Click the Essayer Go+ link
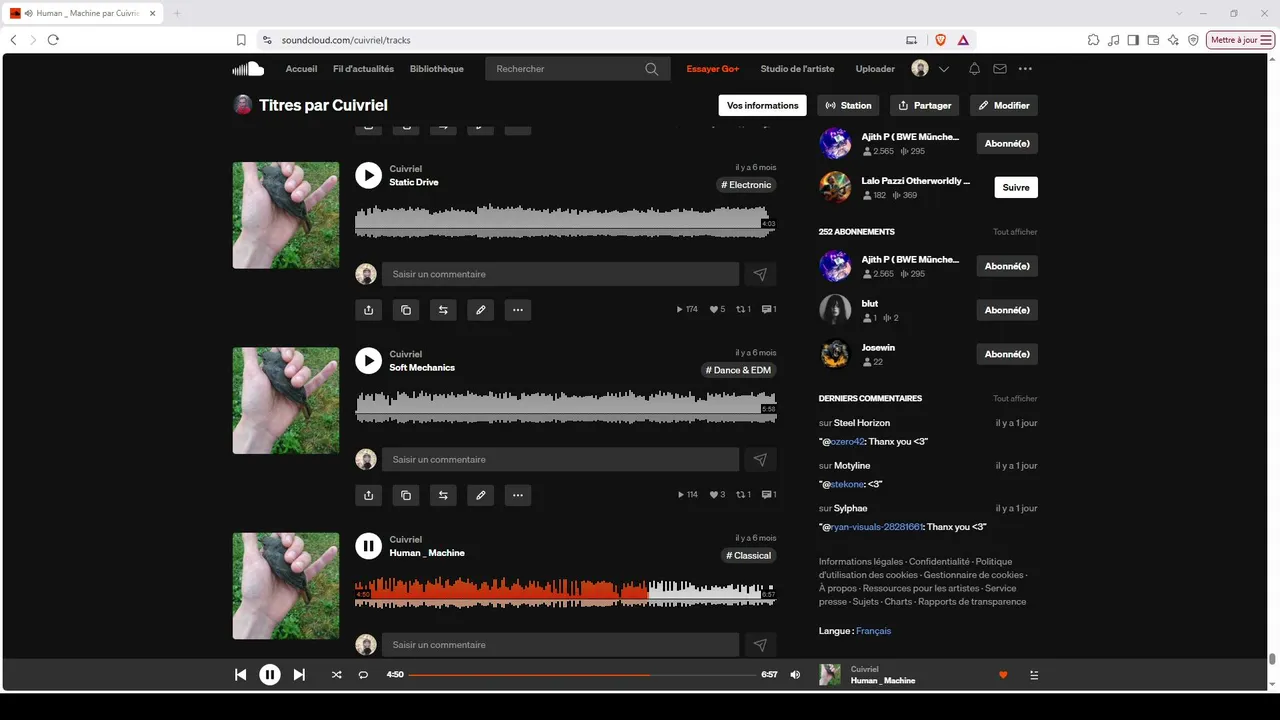This screenshot has height=720, width=1280. 713,69
